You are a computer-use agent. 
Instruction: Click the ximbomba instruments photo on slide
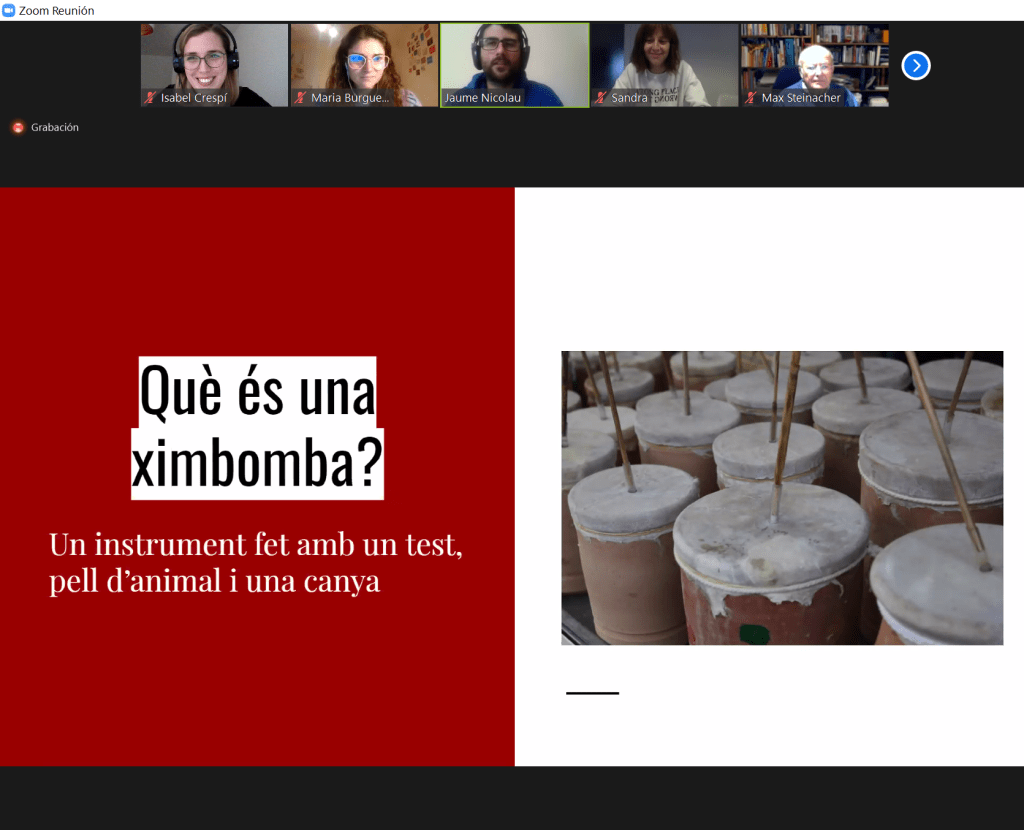click(x=781, y=497)
